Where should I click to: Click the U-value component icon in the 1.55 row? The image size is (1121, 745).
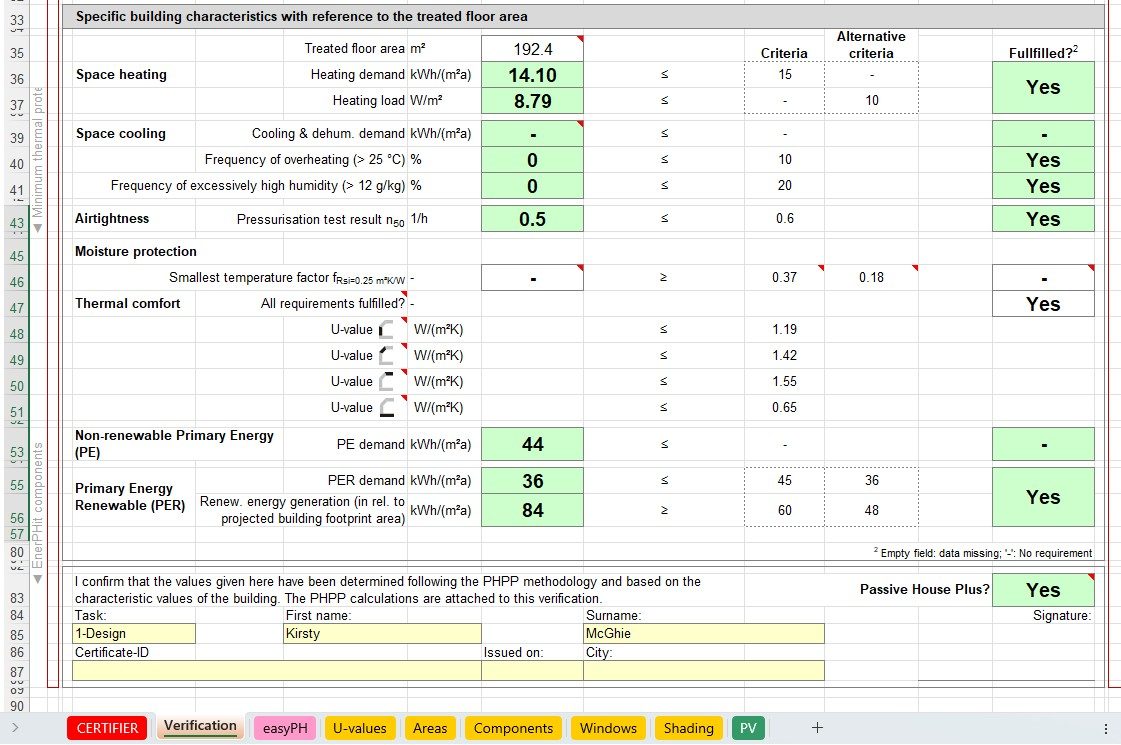pyautogui.click(x=386, y=382)
